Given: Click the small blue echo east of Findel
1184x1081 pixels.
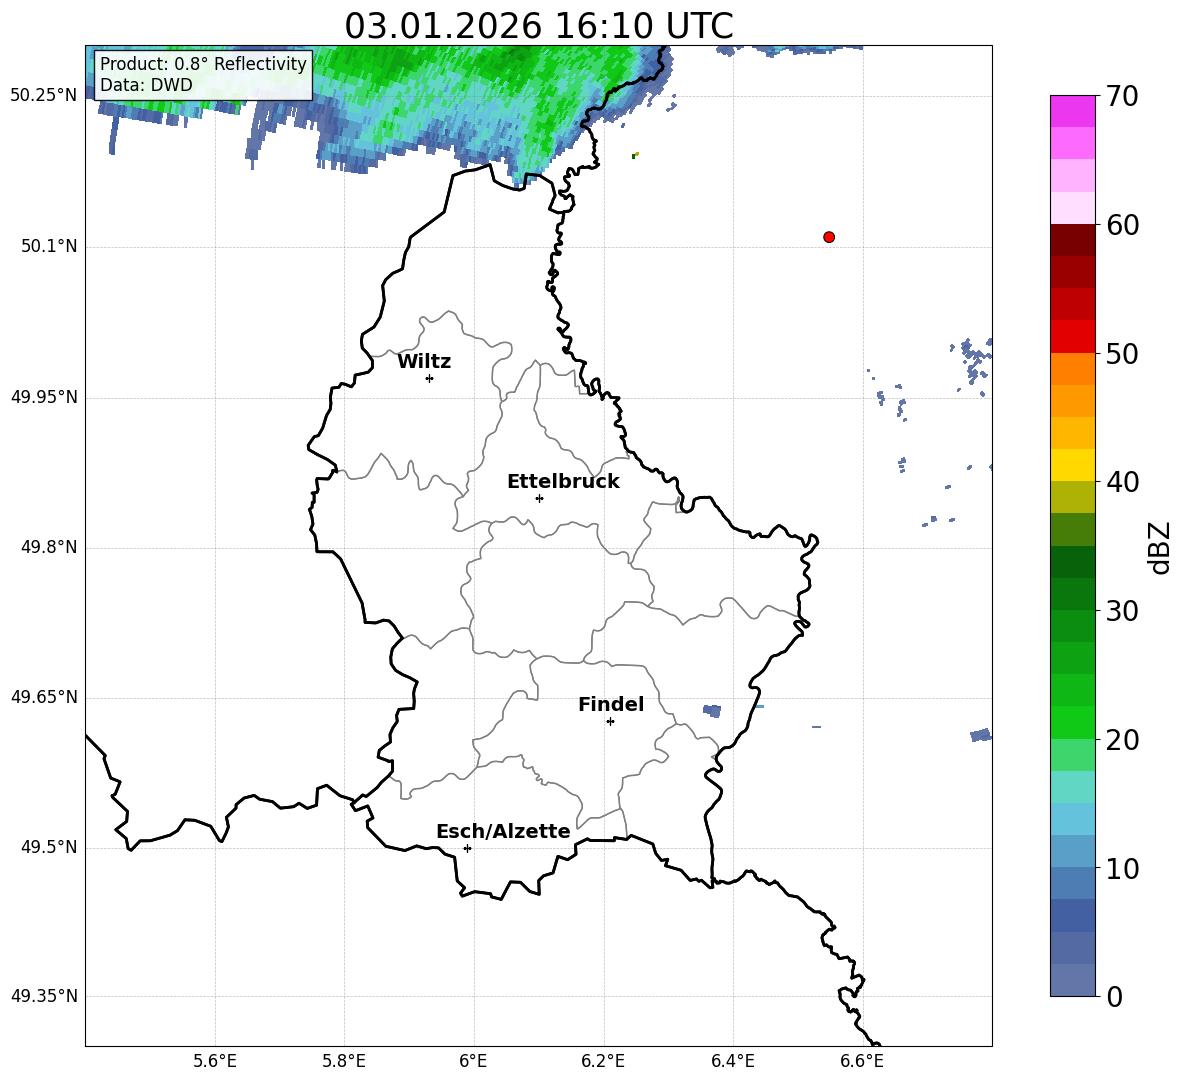Looking at the screenshot, I should (x=712, y=711).
